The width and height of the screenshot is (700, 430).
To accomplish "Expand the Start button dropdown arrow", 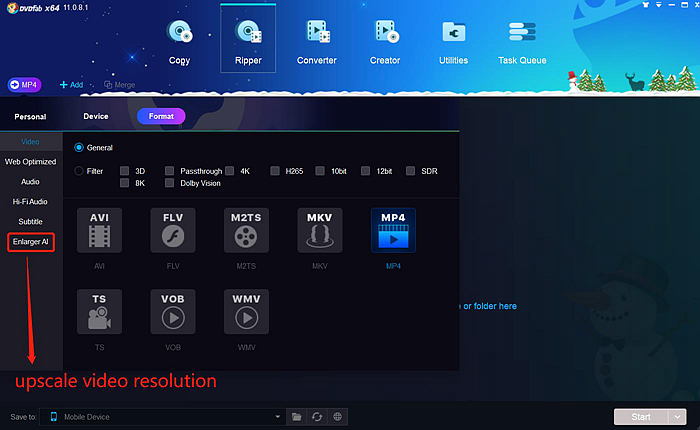I will point(677,417).
